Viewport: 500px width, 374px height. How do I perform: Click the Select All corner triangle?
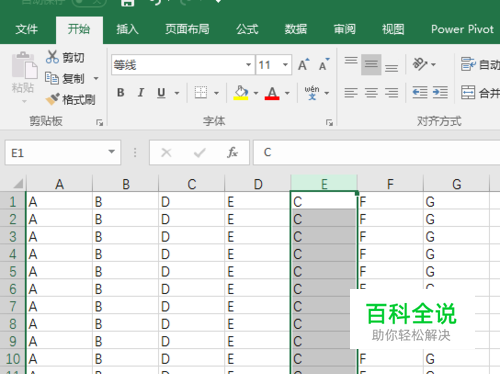click(x=18, y=184)
